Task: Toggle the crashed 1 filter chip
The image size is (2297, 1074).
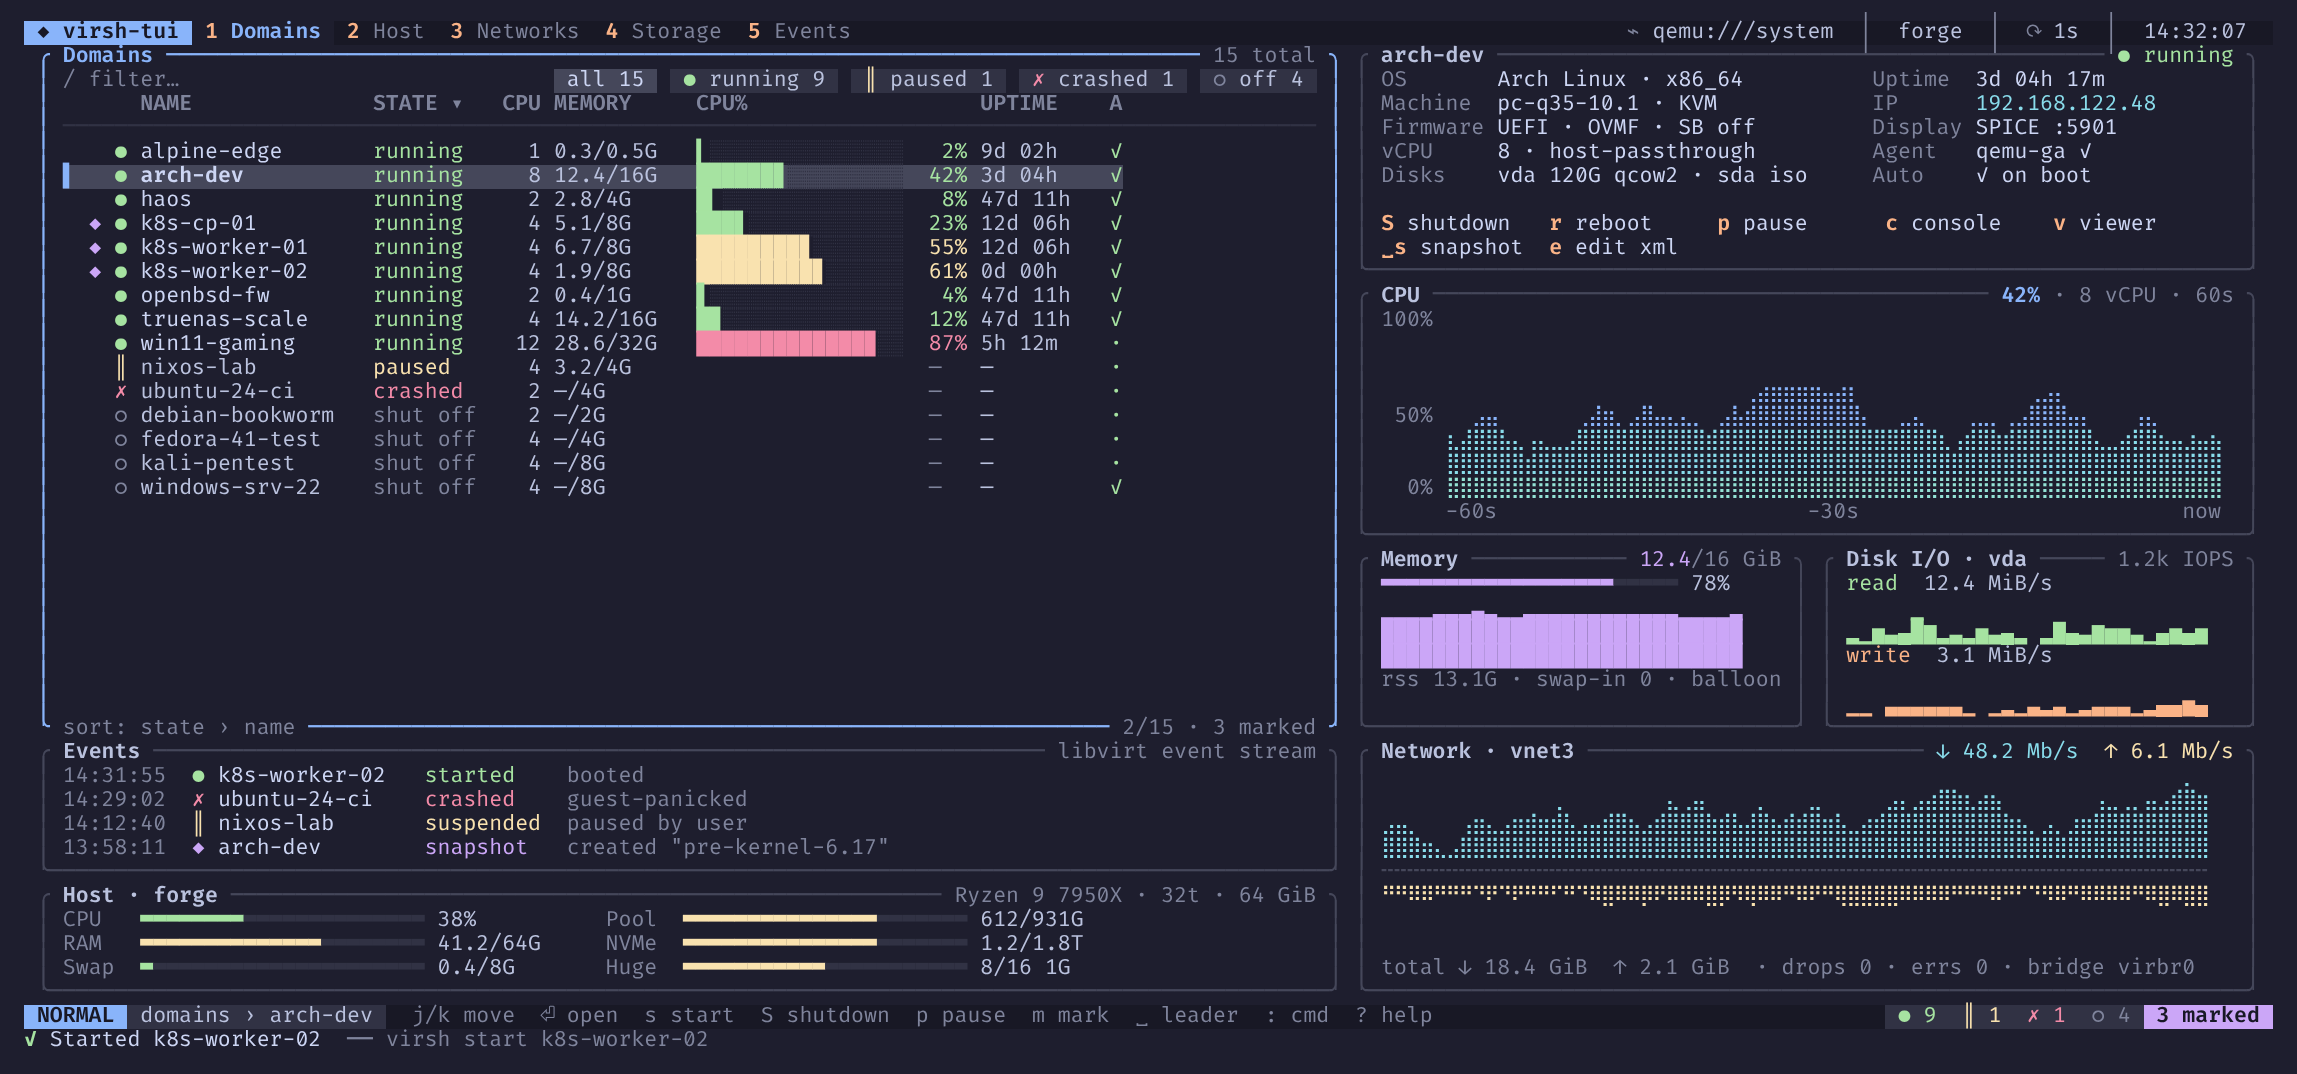Action: pos(1102,79)
